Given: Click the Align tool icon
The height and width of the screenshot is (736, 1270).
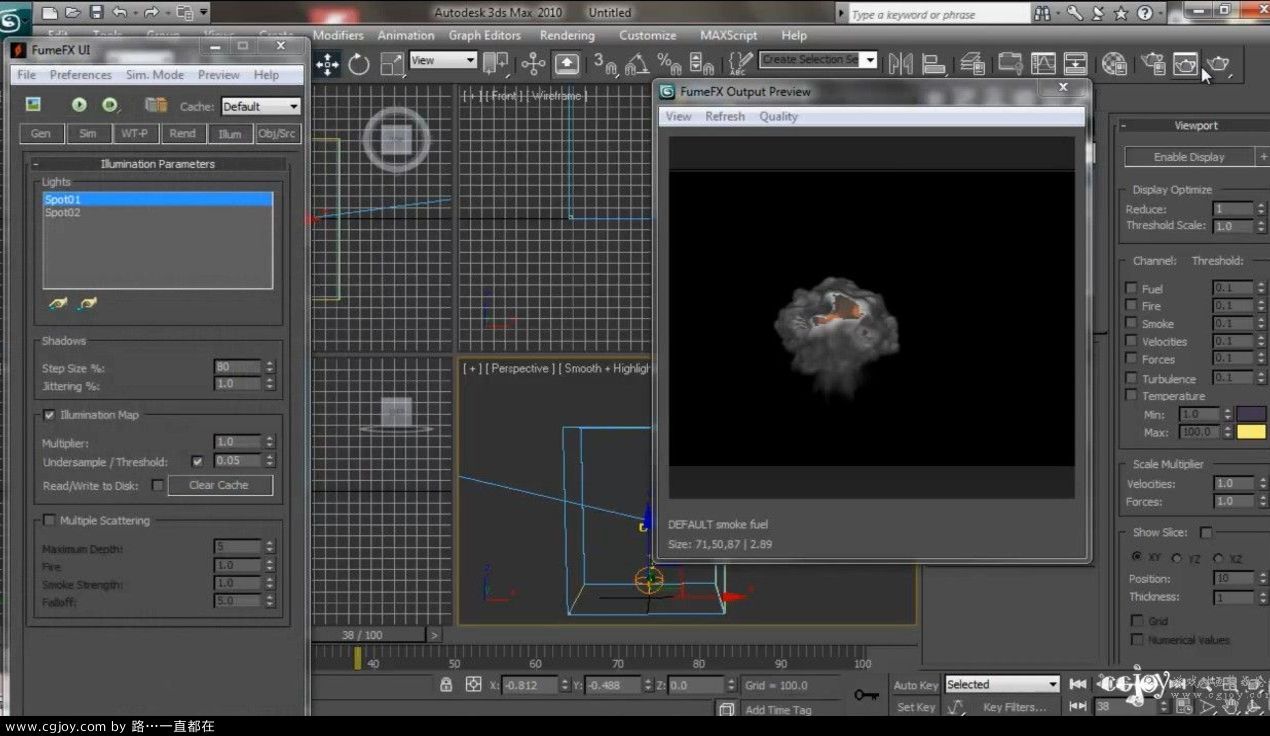Looking at the screenshot, I should [x=933, y=64].
